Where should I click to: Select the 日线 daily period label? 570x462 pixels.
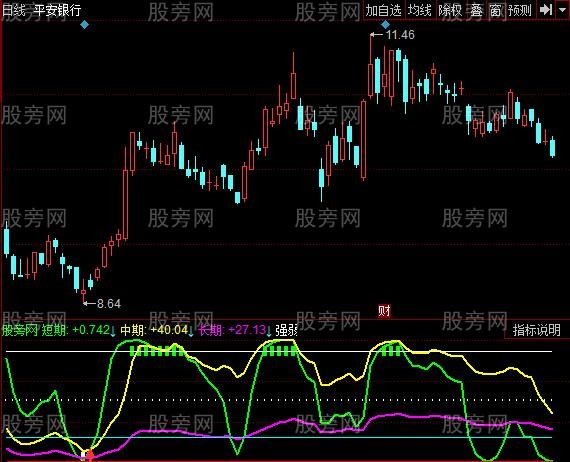click(14, 10)
